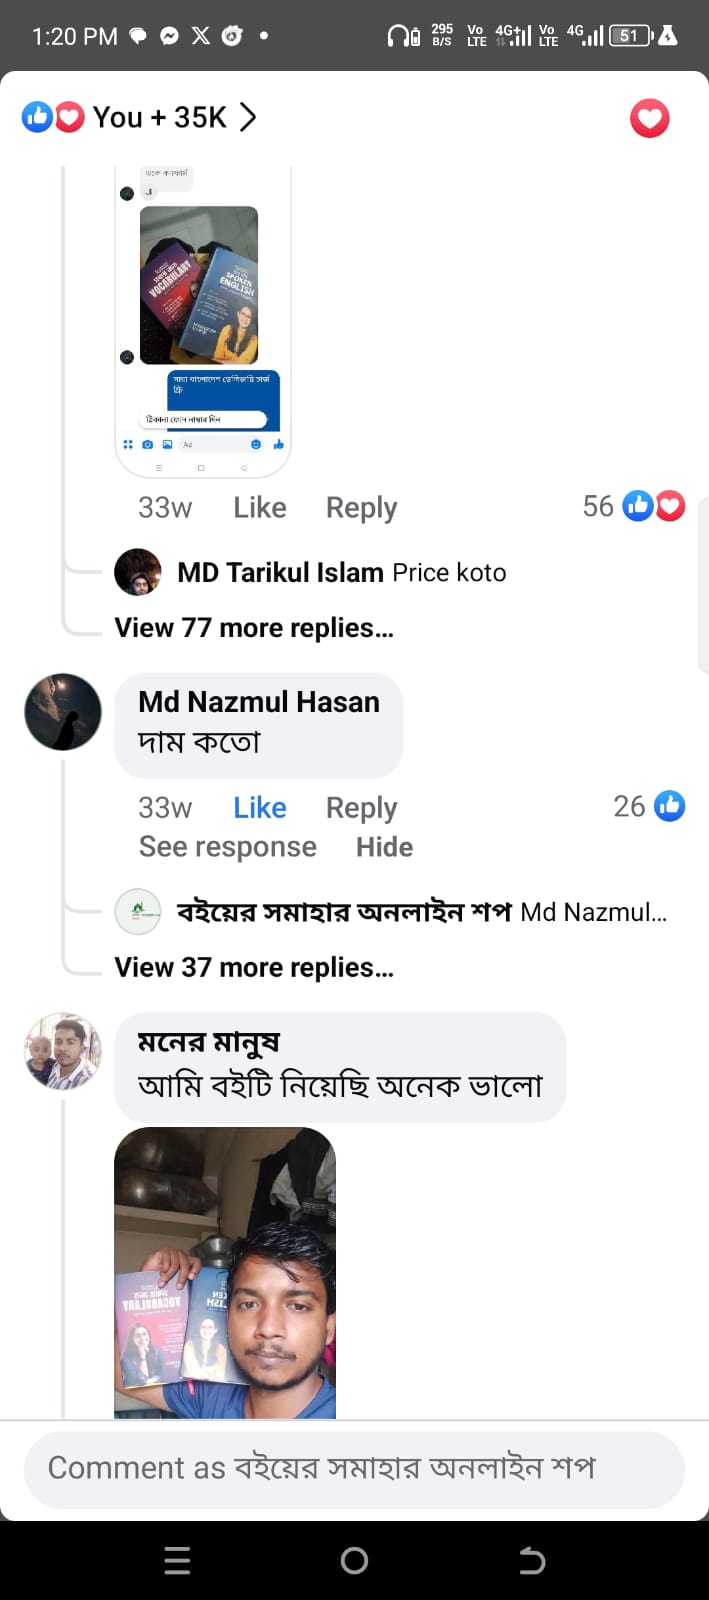Reply to the book screenshot comment

point(361,508)
